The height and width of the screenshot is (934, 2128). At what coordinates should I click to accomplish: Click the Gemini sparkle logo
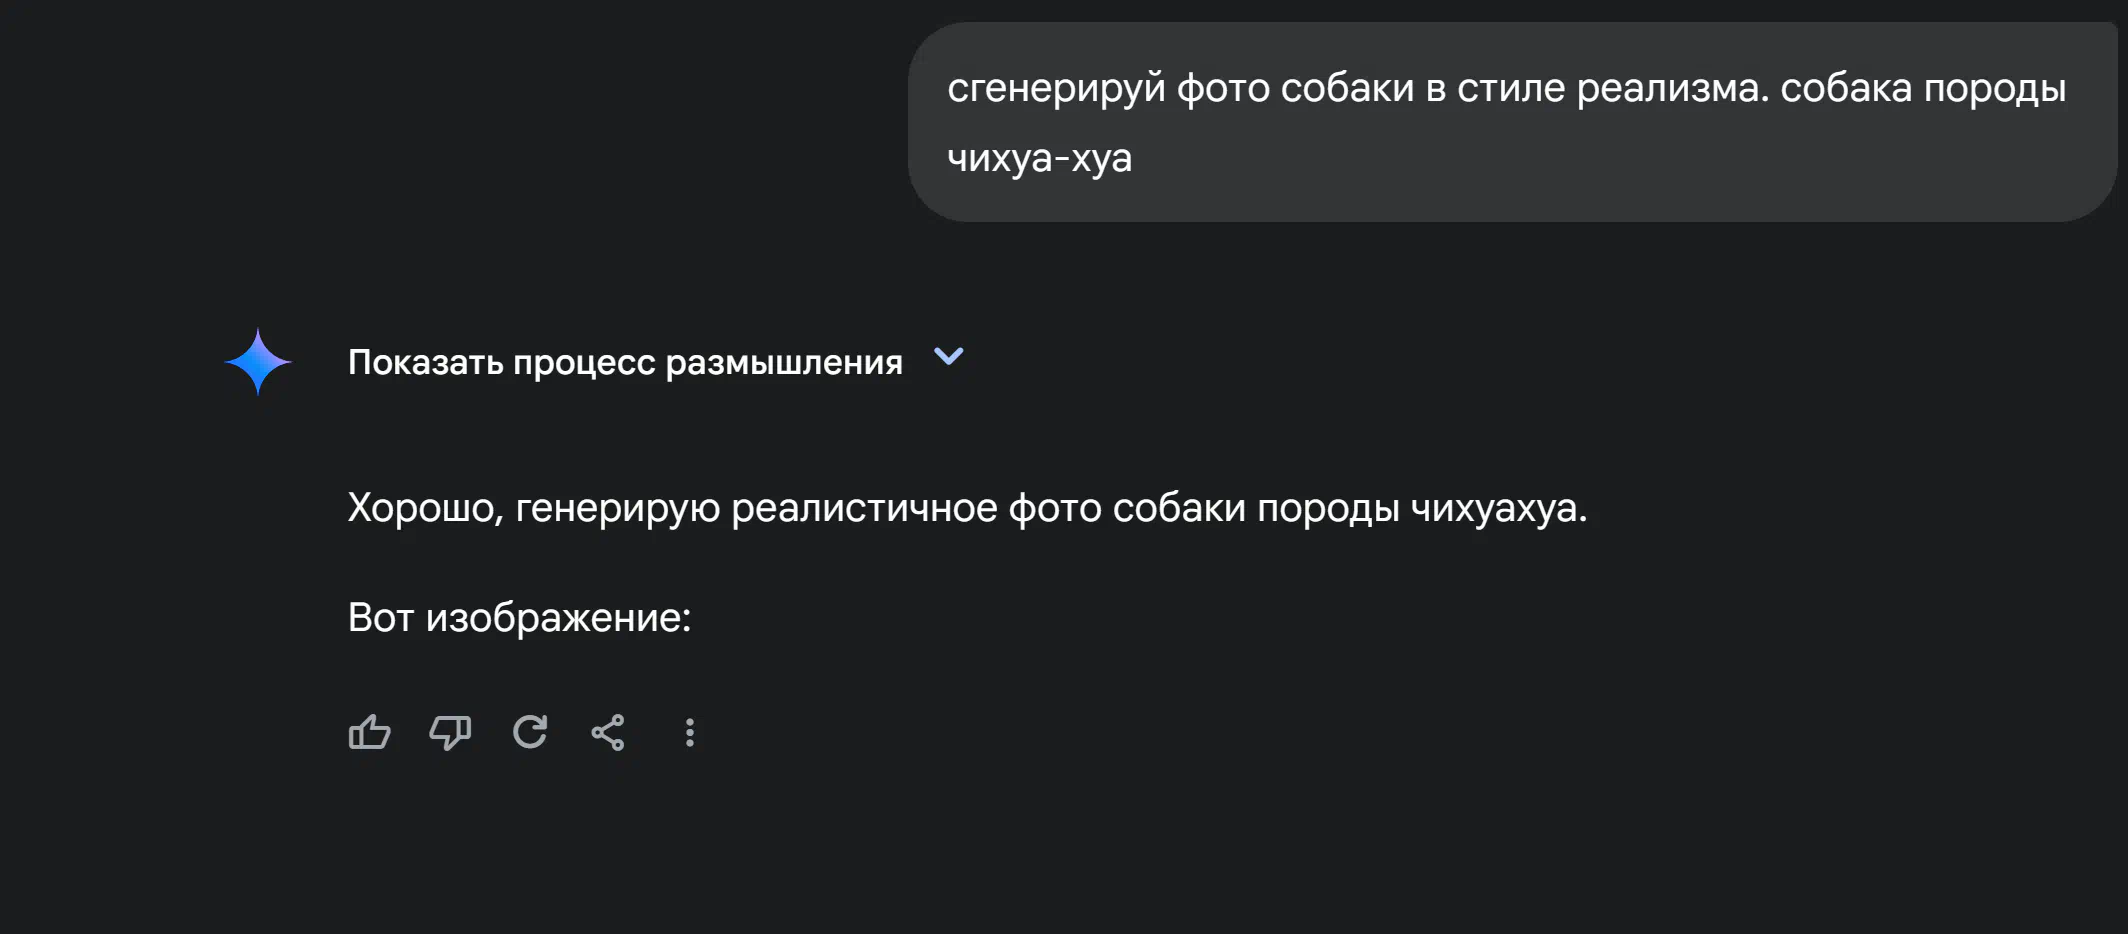[x=258, y=361]
